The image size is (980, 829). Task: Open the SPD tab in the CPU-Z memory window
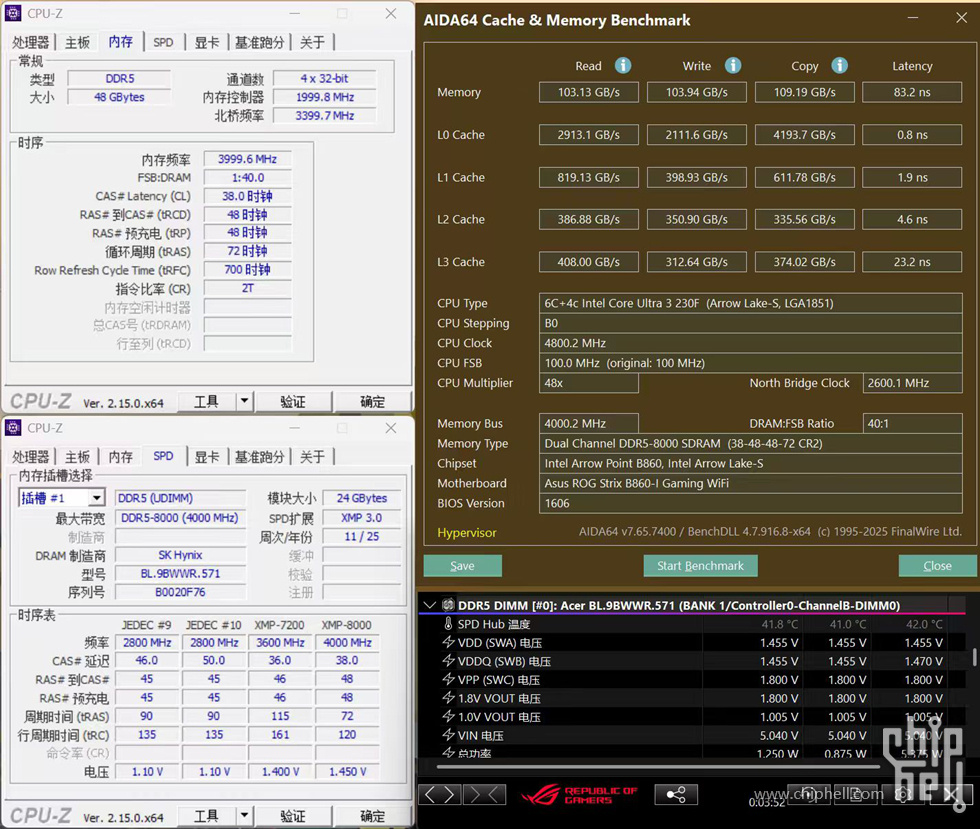coord(163,43)
